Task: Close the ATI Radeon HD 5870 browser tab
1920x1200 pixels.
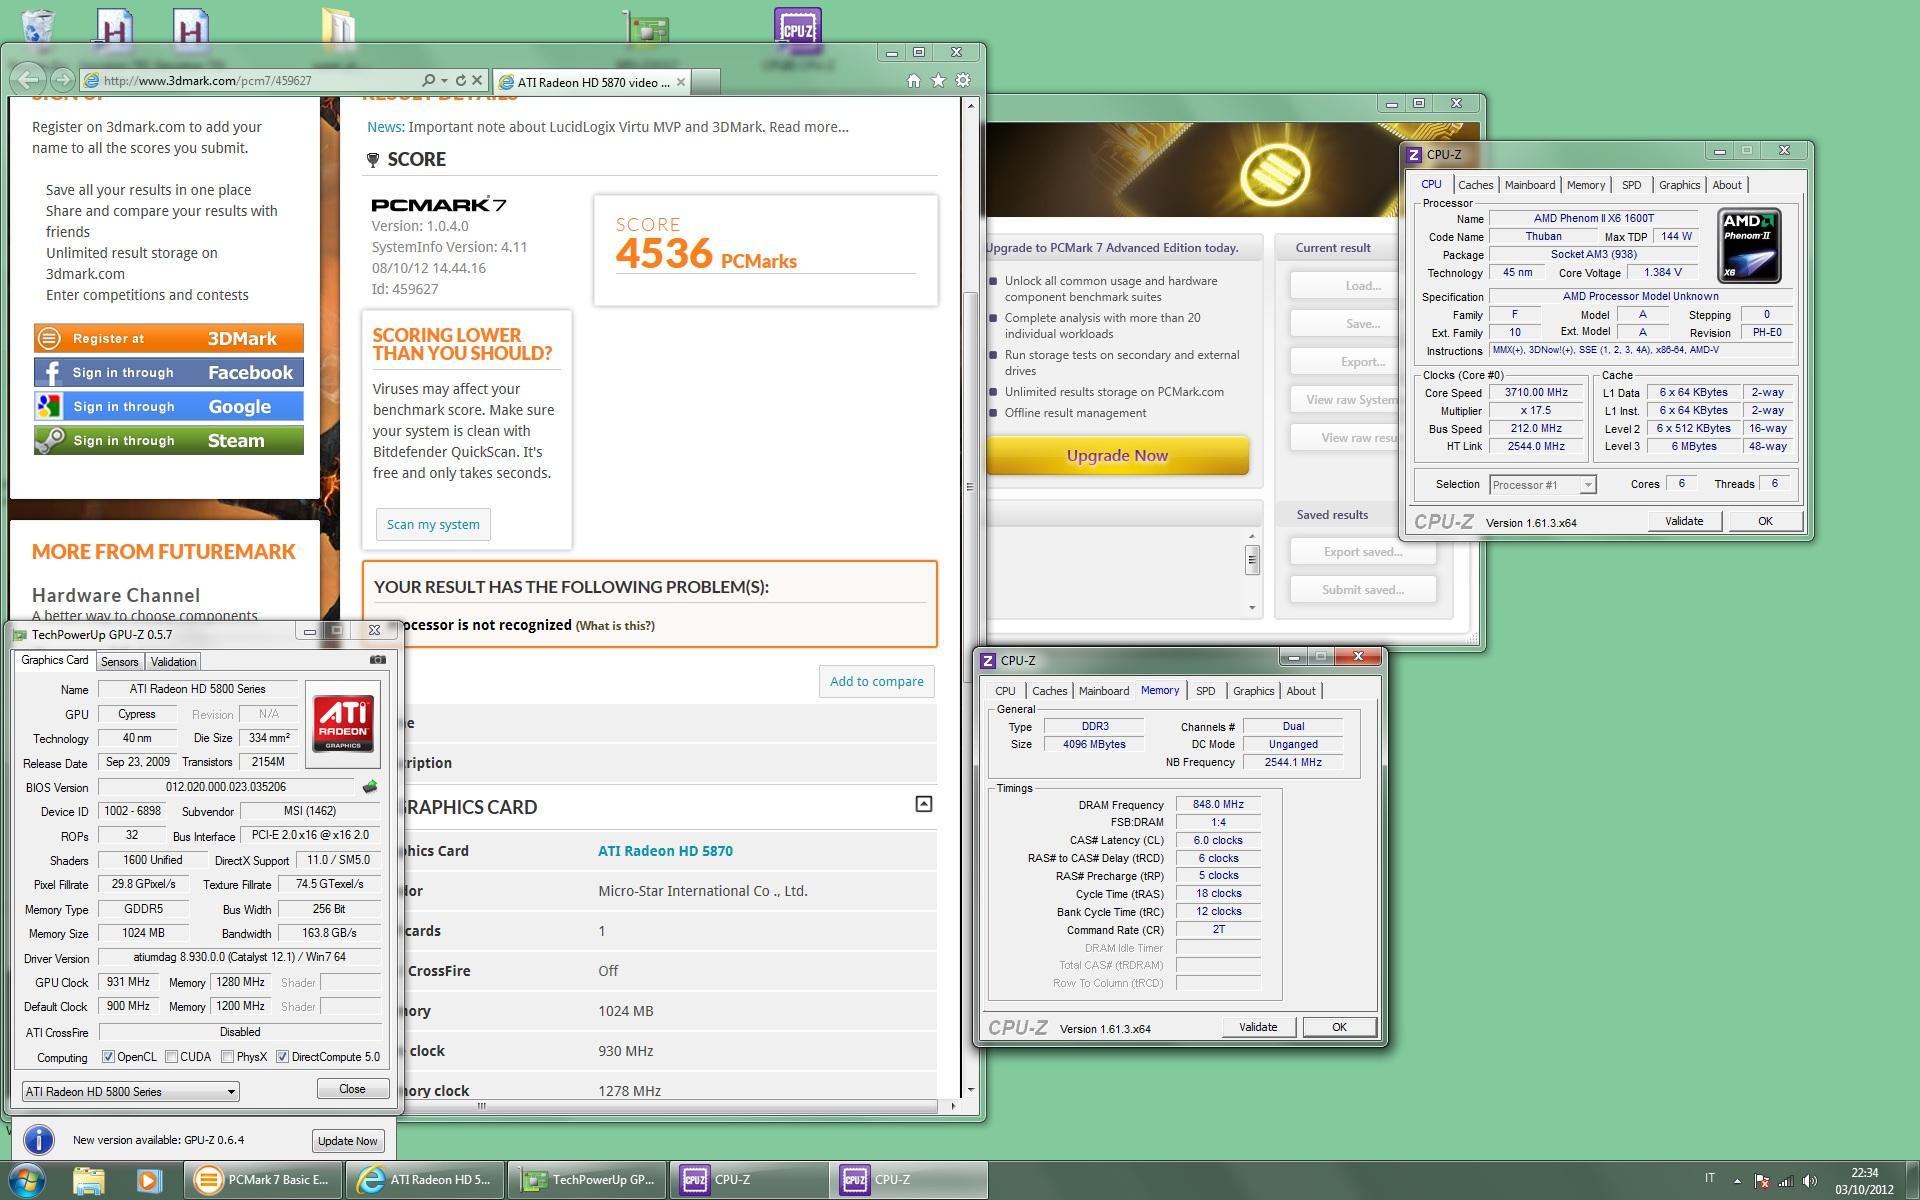Action: click(680, 82)
